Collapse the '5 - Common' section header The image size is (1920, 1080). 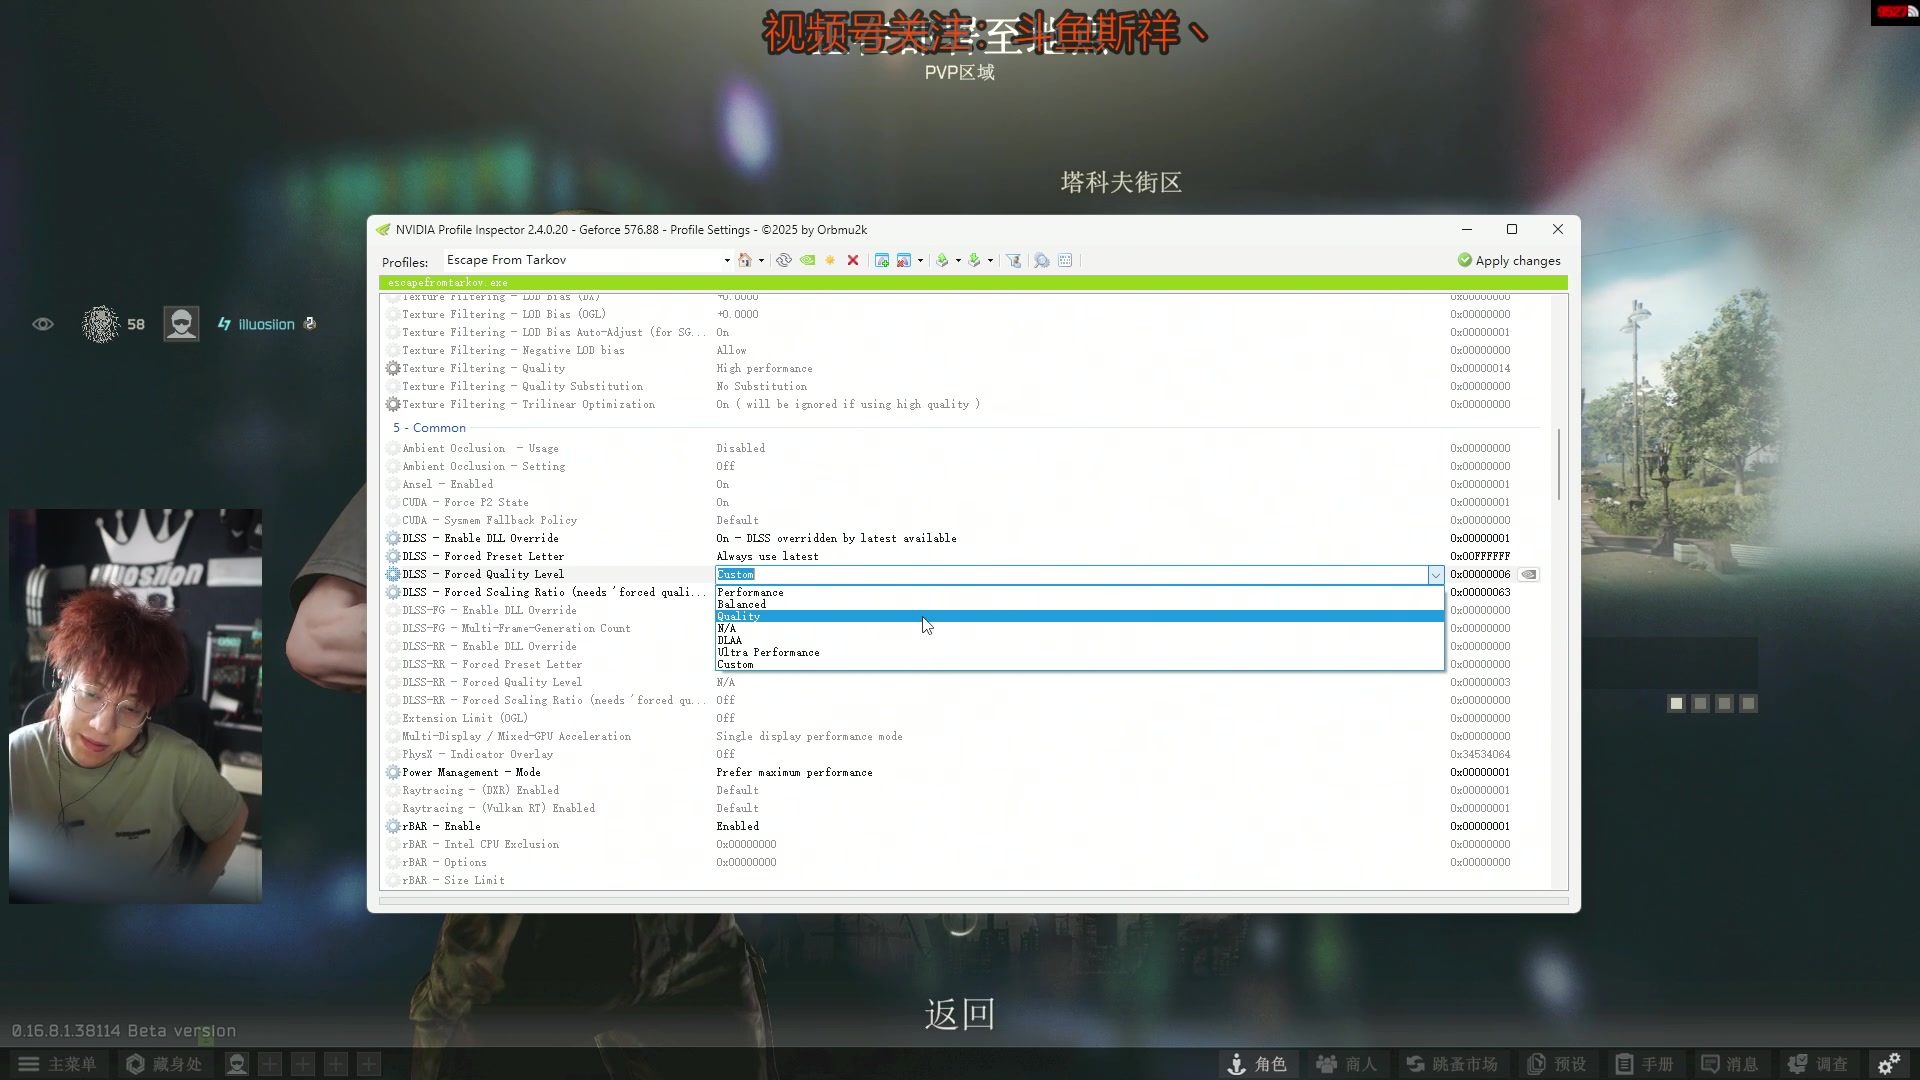pos(429,427)
